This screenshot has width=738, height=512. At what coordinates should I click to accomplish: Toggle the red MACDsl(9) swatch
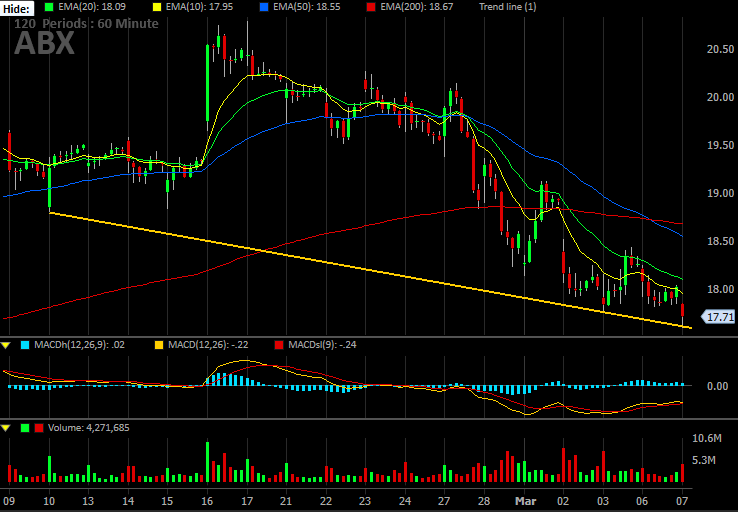pyautogui.click(x=279, y=345)
